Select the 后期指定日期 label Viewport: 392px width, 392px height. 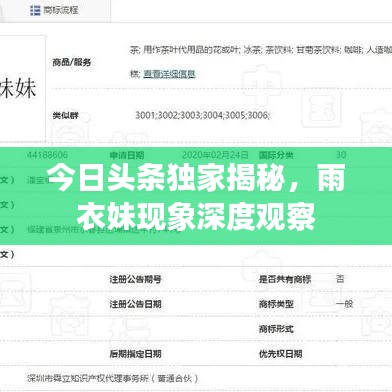(x=136, y=354)
